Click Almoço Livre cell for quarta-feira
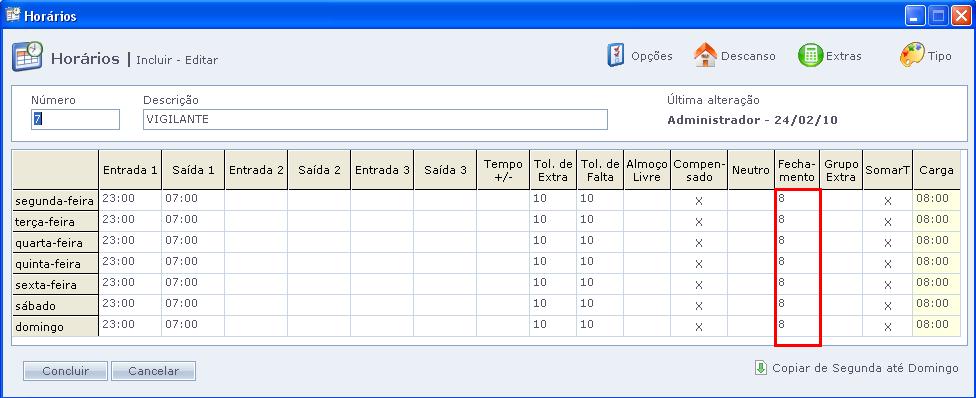Image resolution: width=976 pixels, height=398 pixels. pos(647,243)
